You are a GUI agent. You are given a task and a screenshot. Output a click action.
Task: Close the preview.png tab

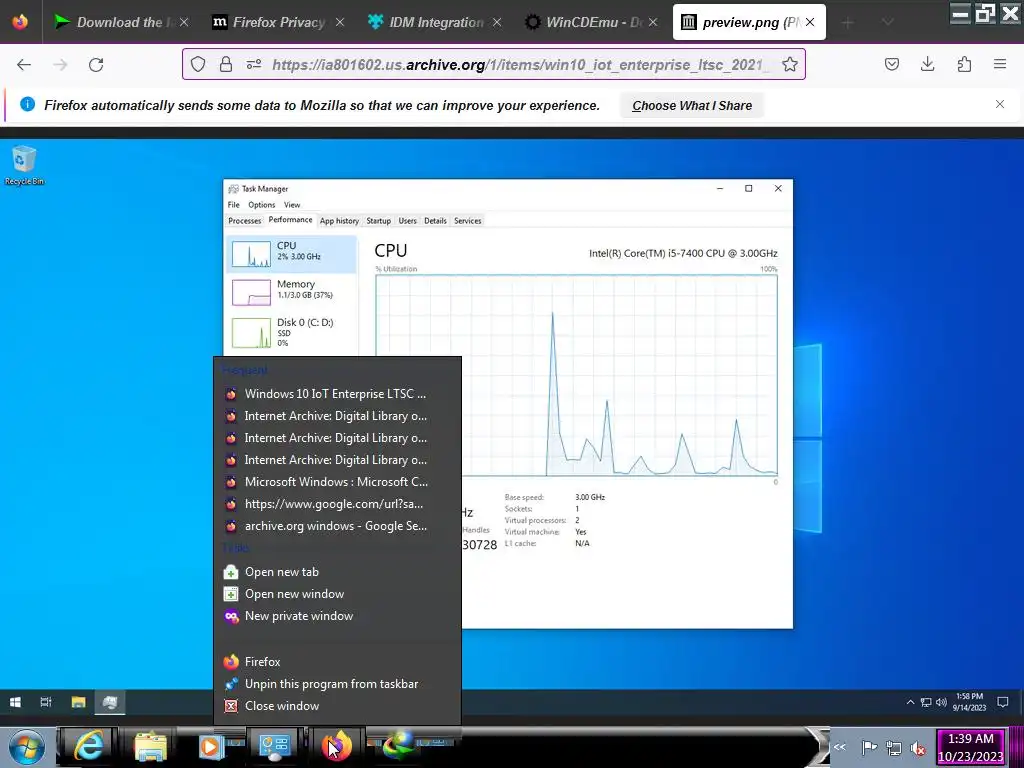tap(810, 22)
